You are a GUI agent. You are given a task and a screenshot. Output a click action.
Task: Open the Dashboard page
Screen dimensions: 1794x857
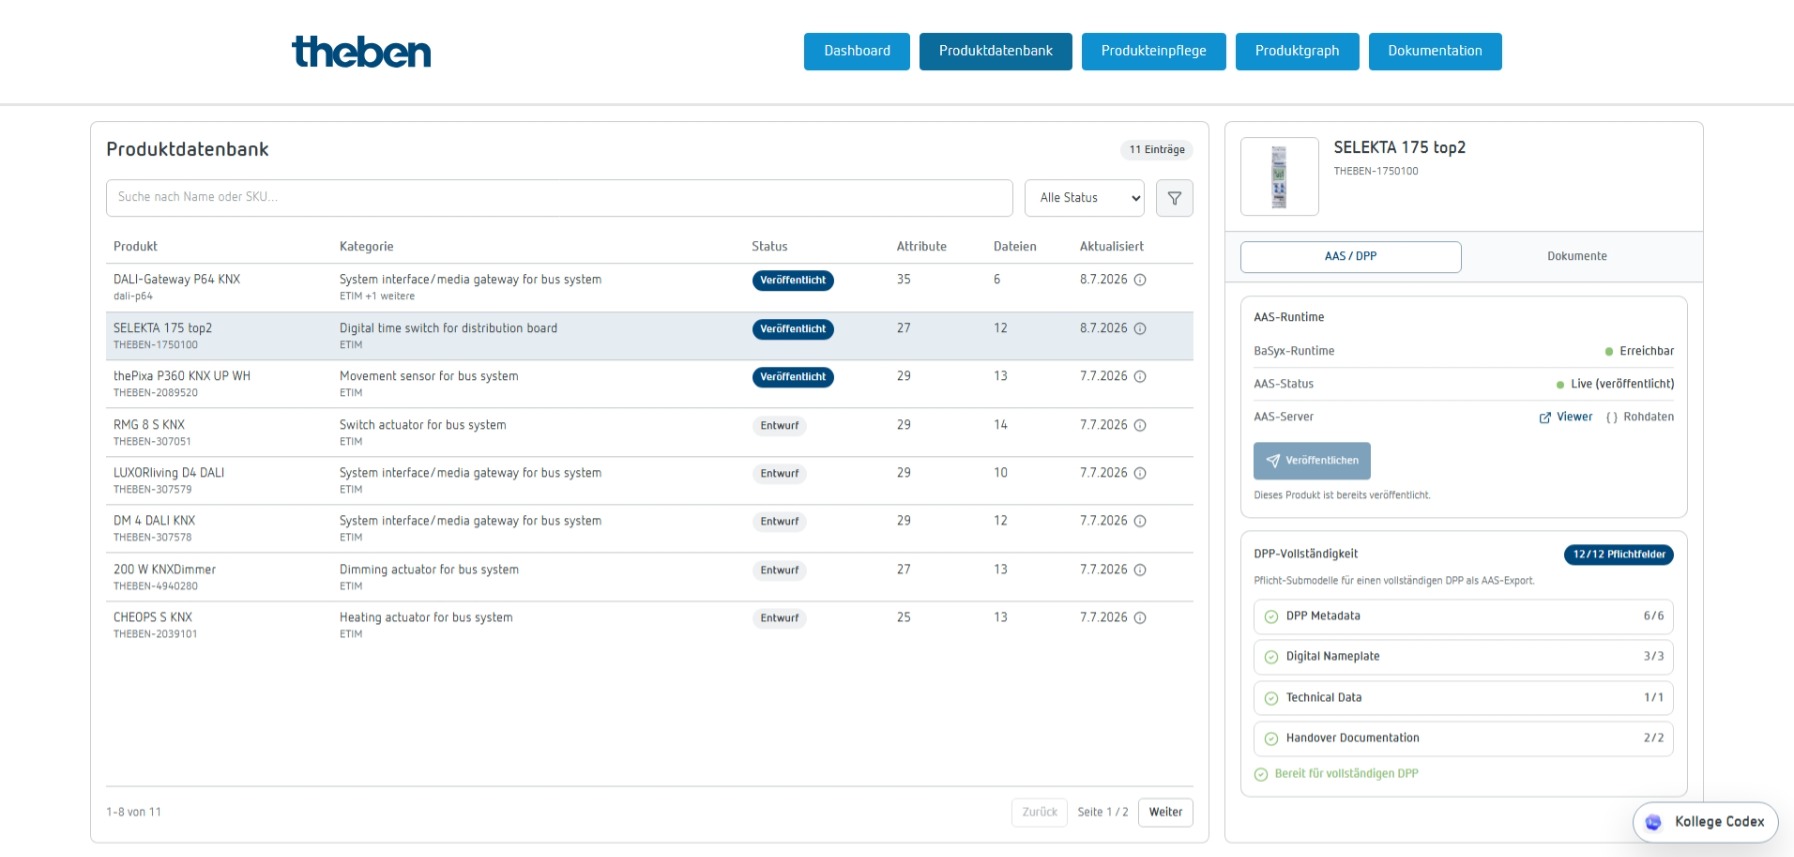[x=857, y=51]
